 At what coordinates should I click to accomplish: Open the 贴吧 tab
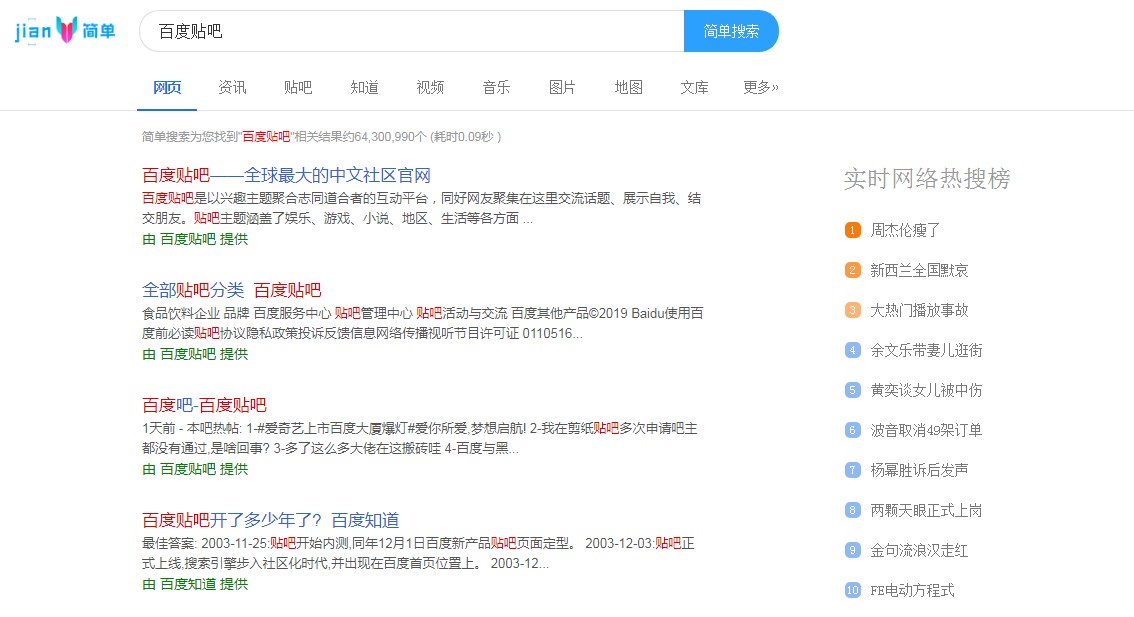(298, 88)
